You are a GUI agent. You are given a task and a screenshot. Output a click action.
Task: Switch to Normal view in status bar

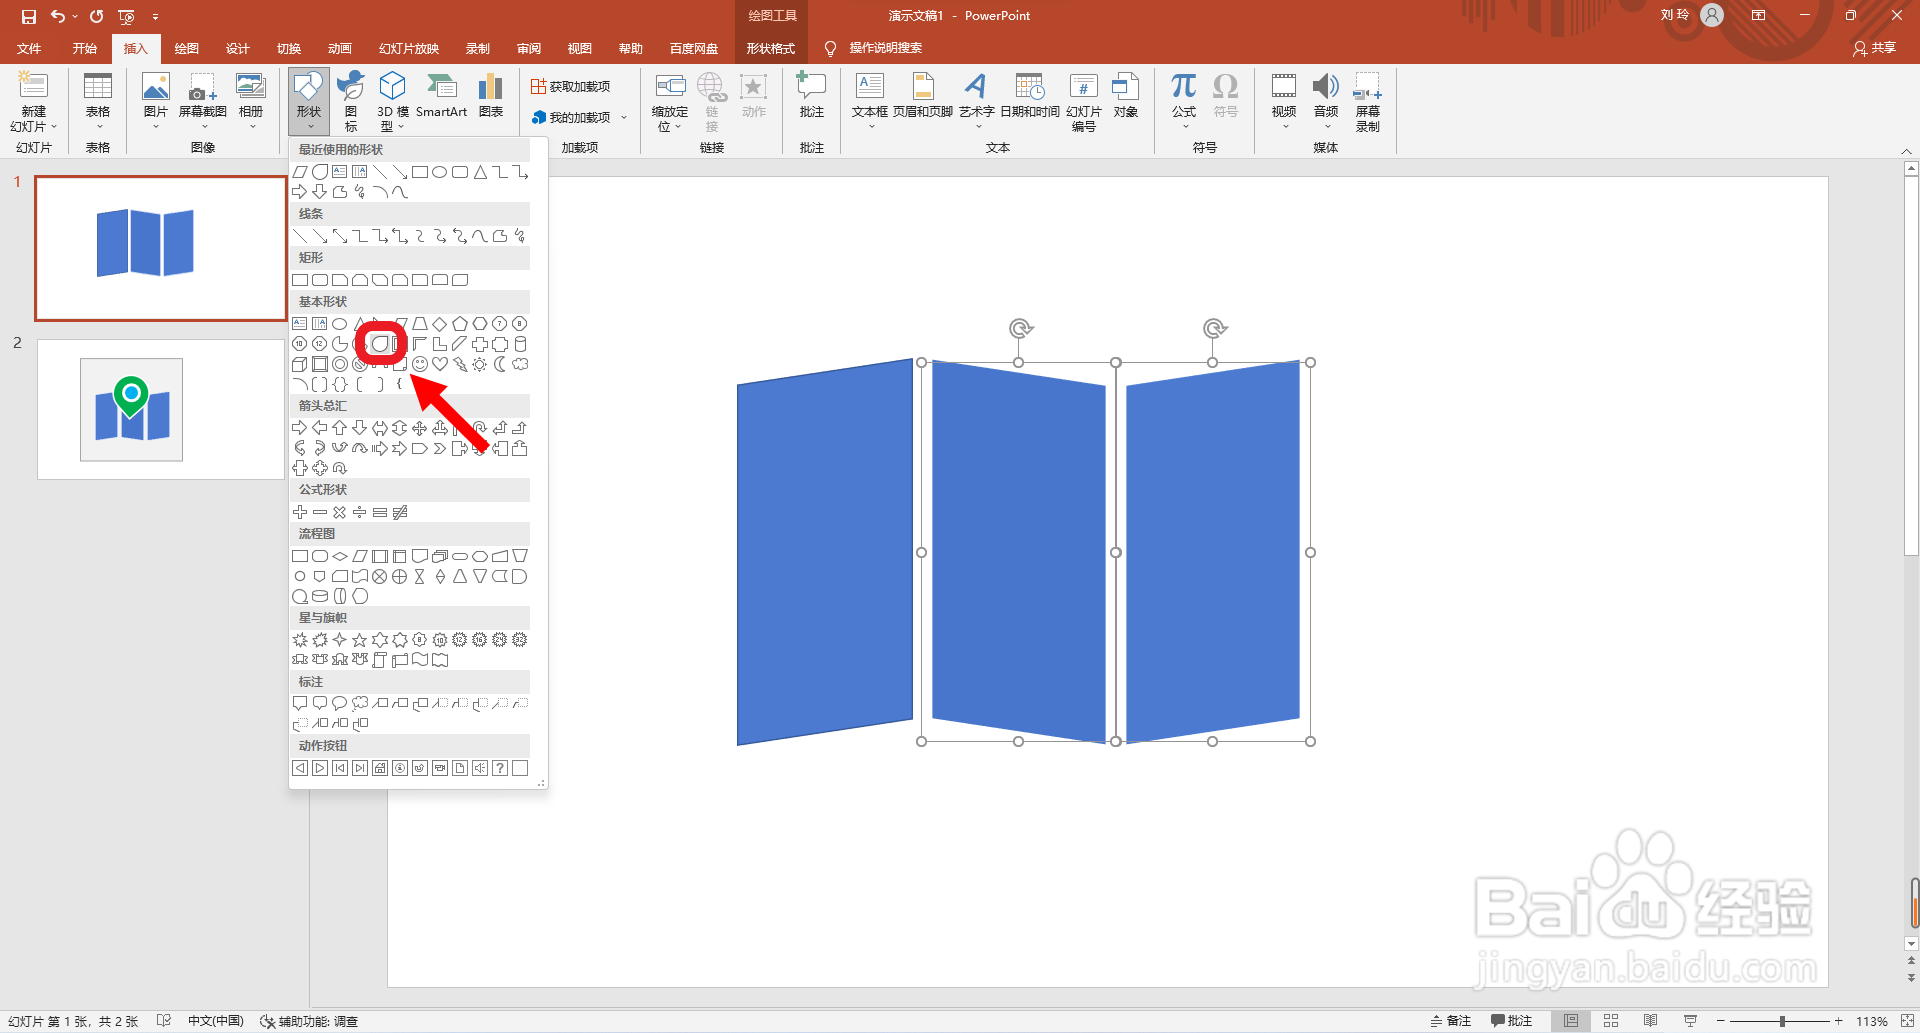coord(1571,1021)
